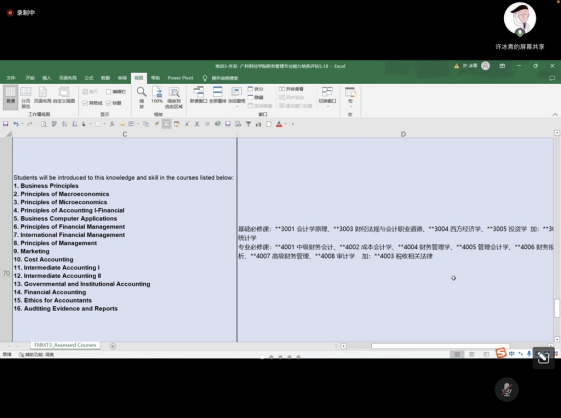The width and height of the screenshot is (561, 418).
Task: Save using quick access toolbar icon
Action: coord(5,124)
